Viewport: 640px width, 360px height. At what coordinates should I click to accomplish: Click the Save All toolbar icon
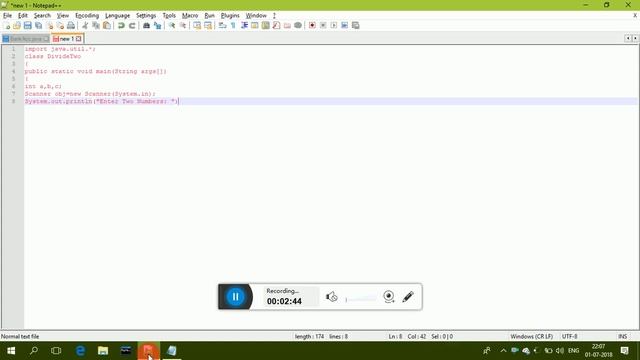(38, 25)
